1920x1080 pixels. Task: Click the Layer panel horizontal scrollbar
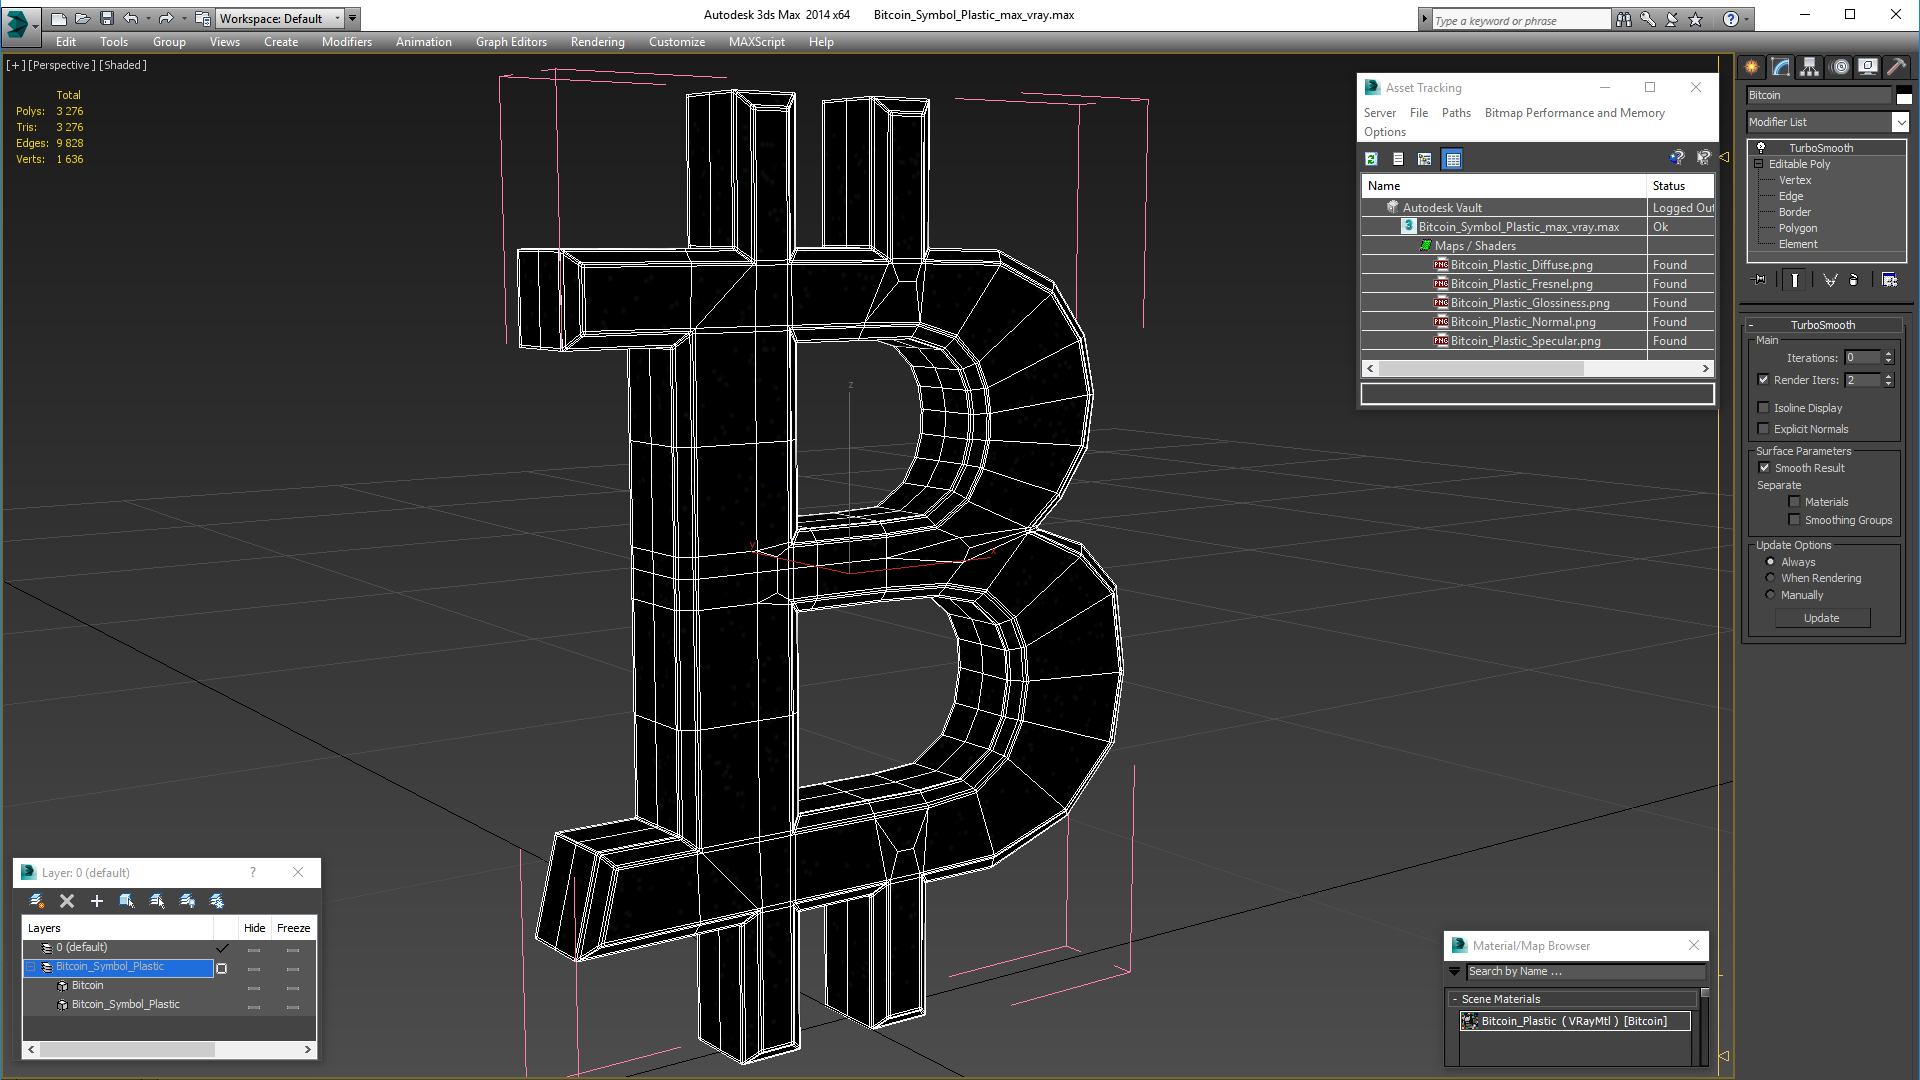click(169, 1049)
